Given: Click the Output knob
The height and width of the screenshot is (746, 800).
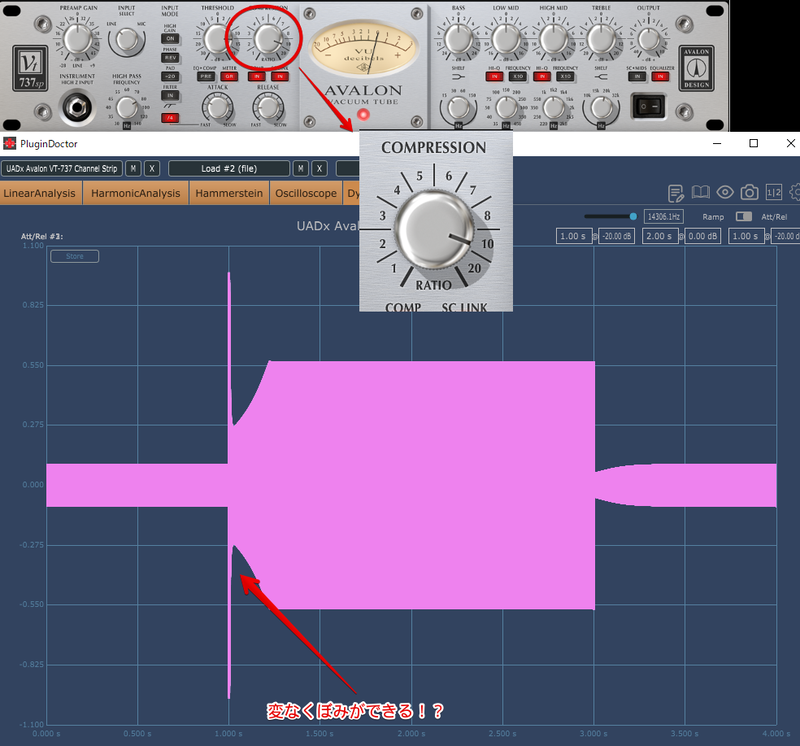Looking at the screenshot, I should 648,39.
